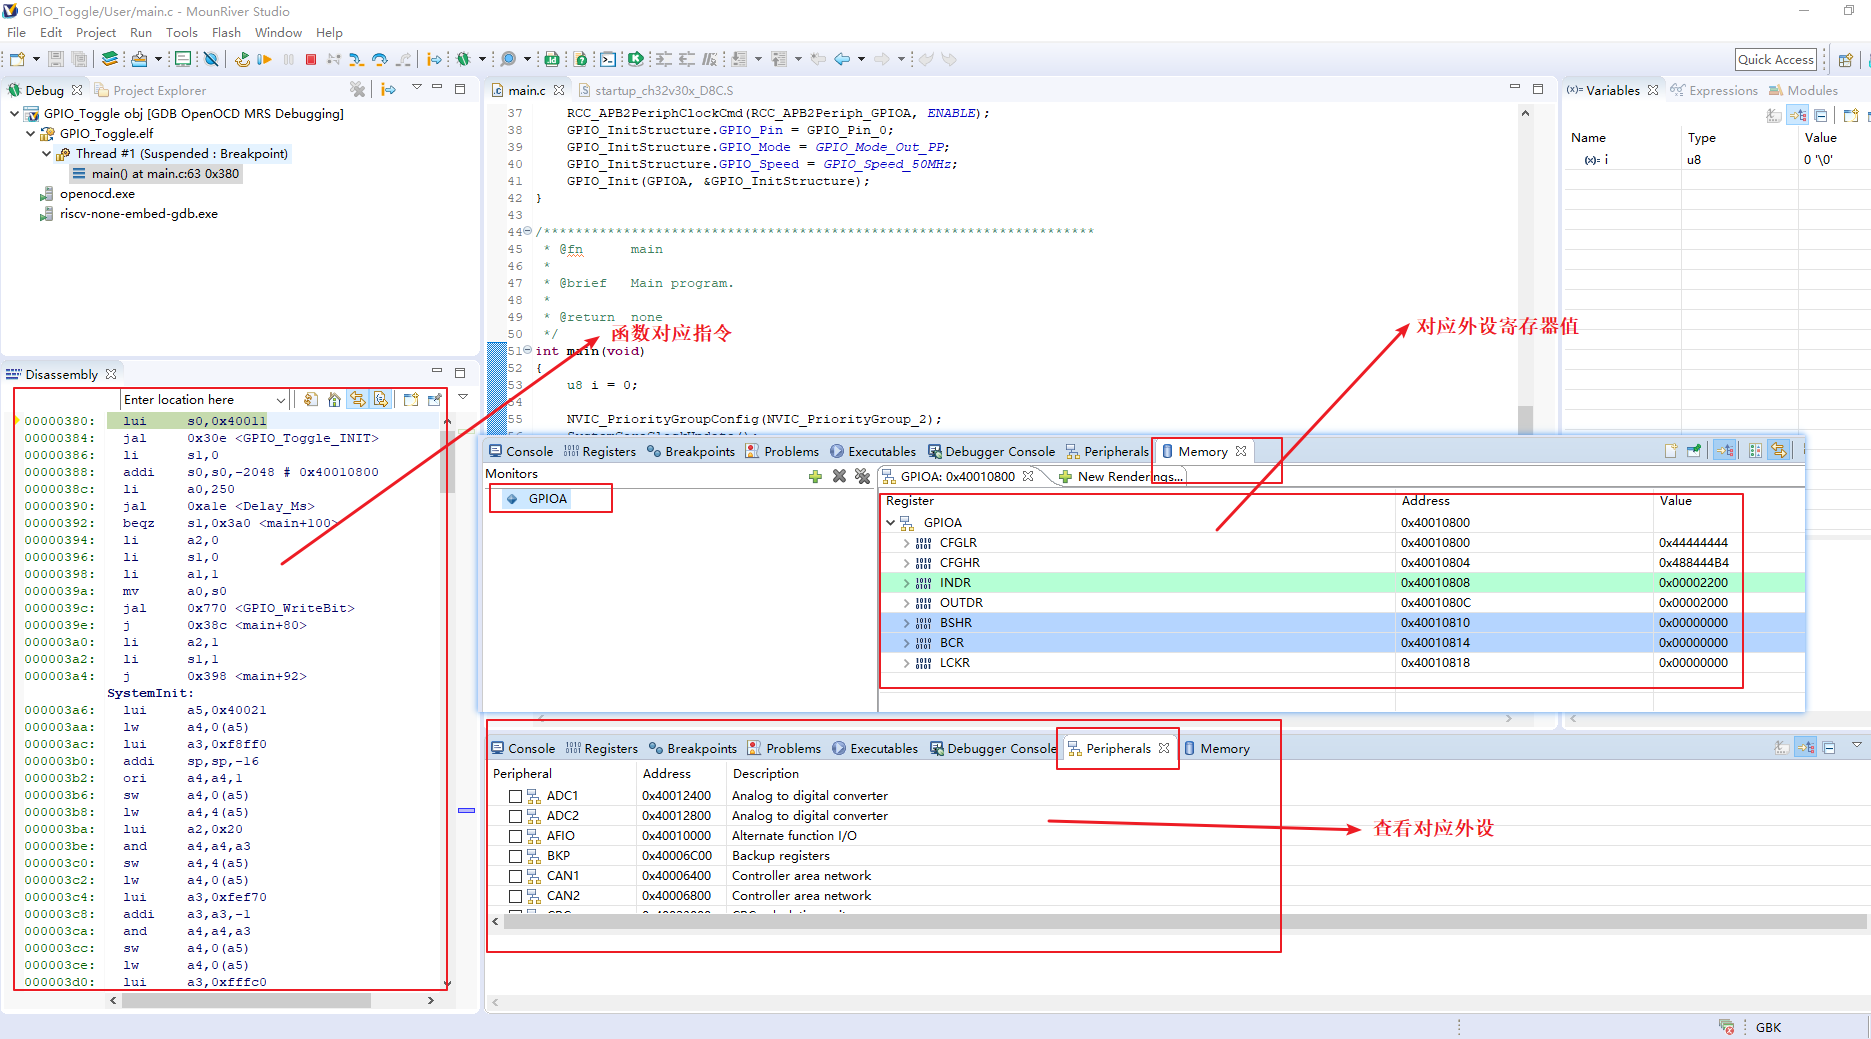Expand the INDR register row
The image size is (1871, 1039).
[x=906, y=582]
